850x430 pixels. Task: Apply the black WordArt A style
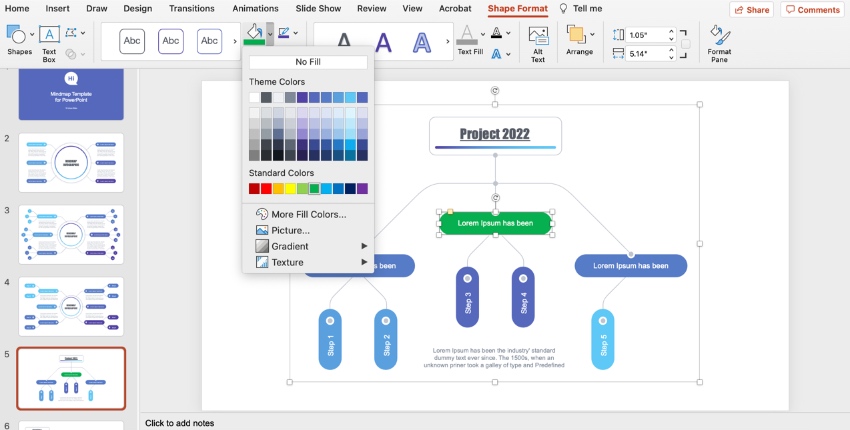pos(344,42)
